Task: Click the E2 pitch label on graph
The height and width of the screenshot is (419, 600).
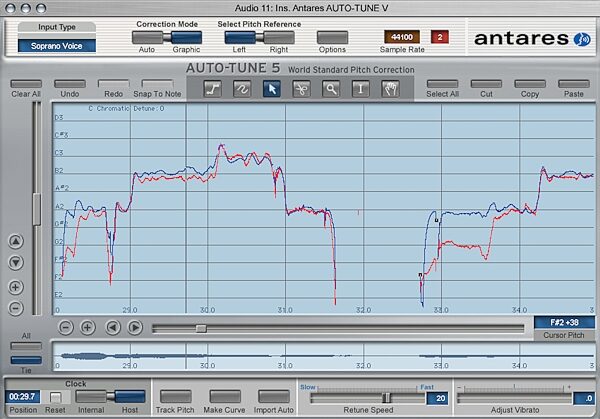Action: coord(58,295)
